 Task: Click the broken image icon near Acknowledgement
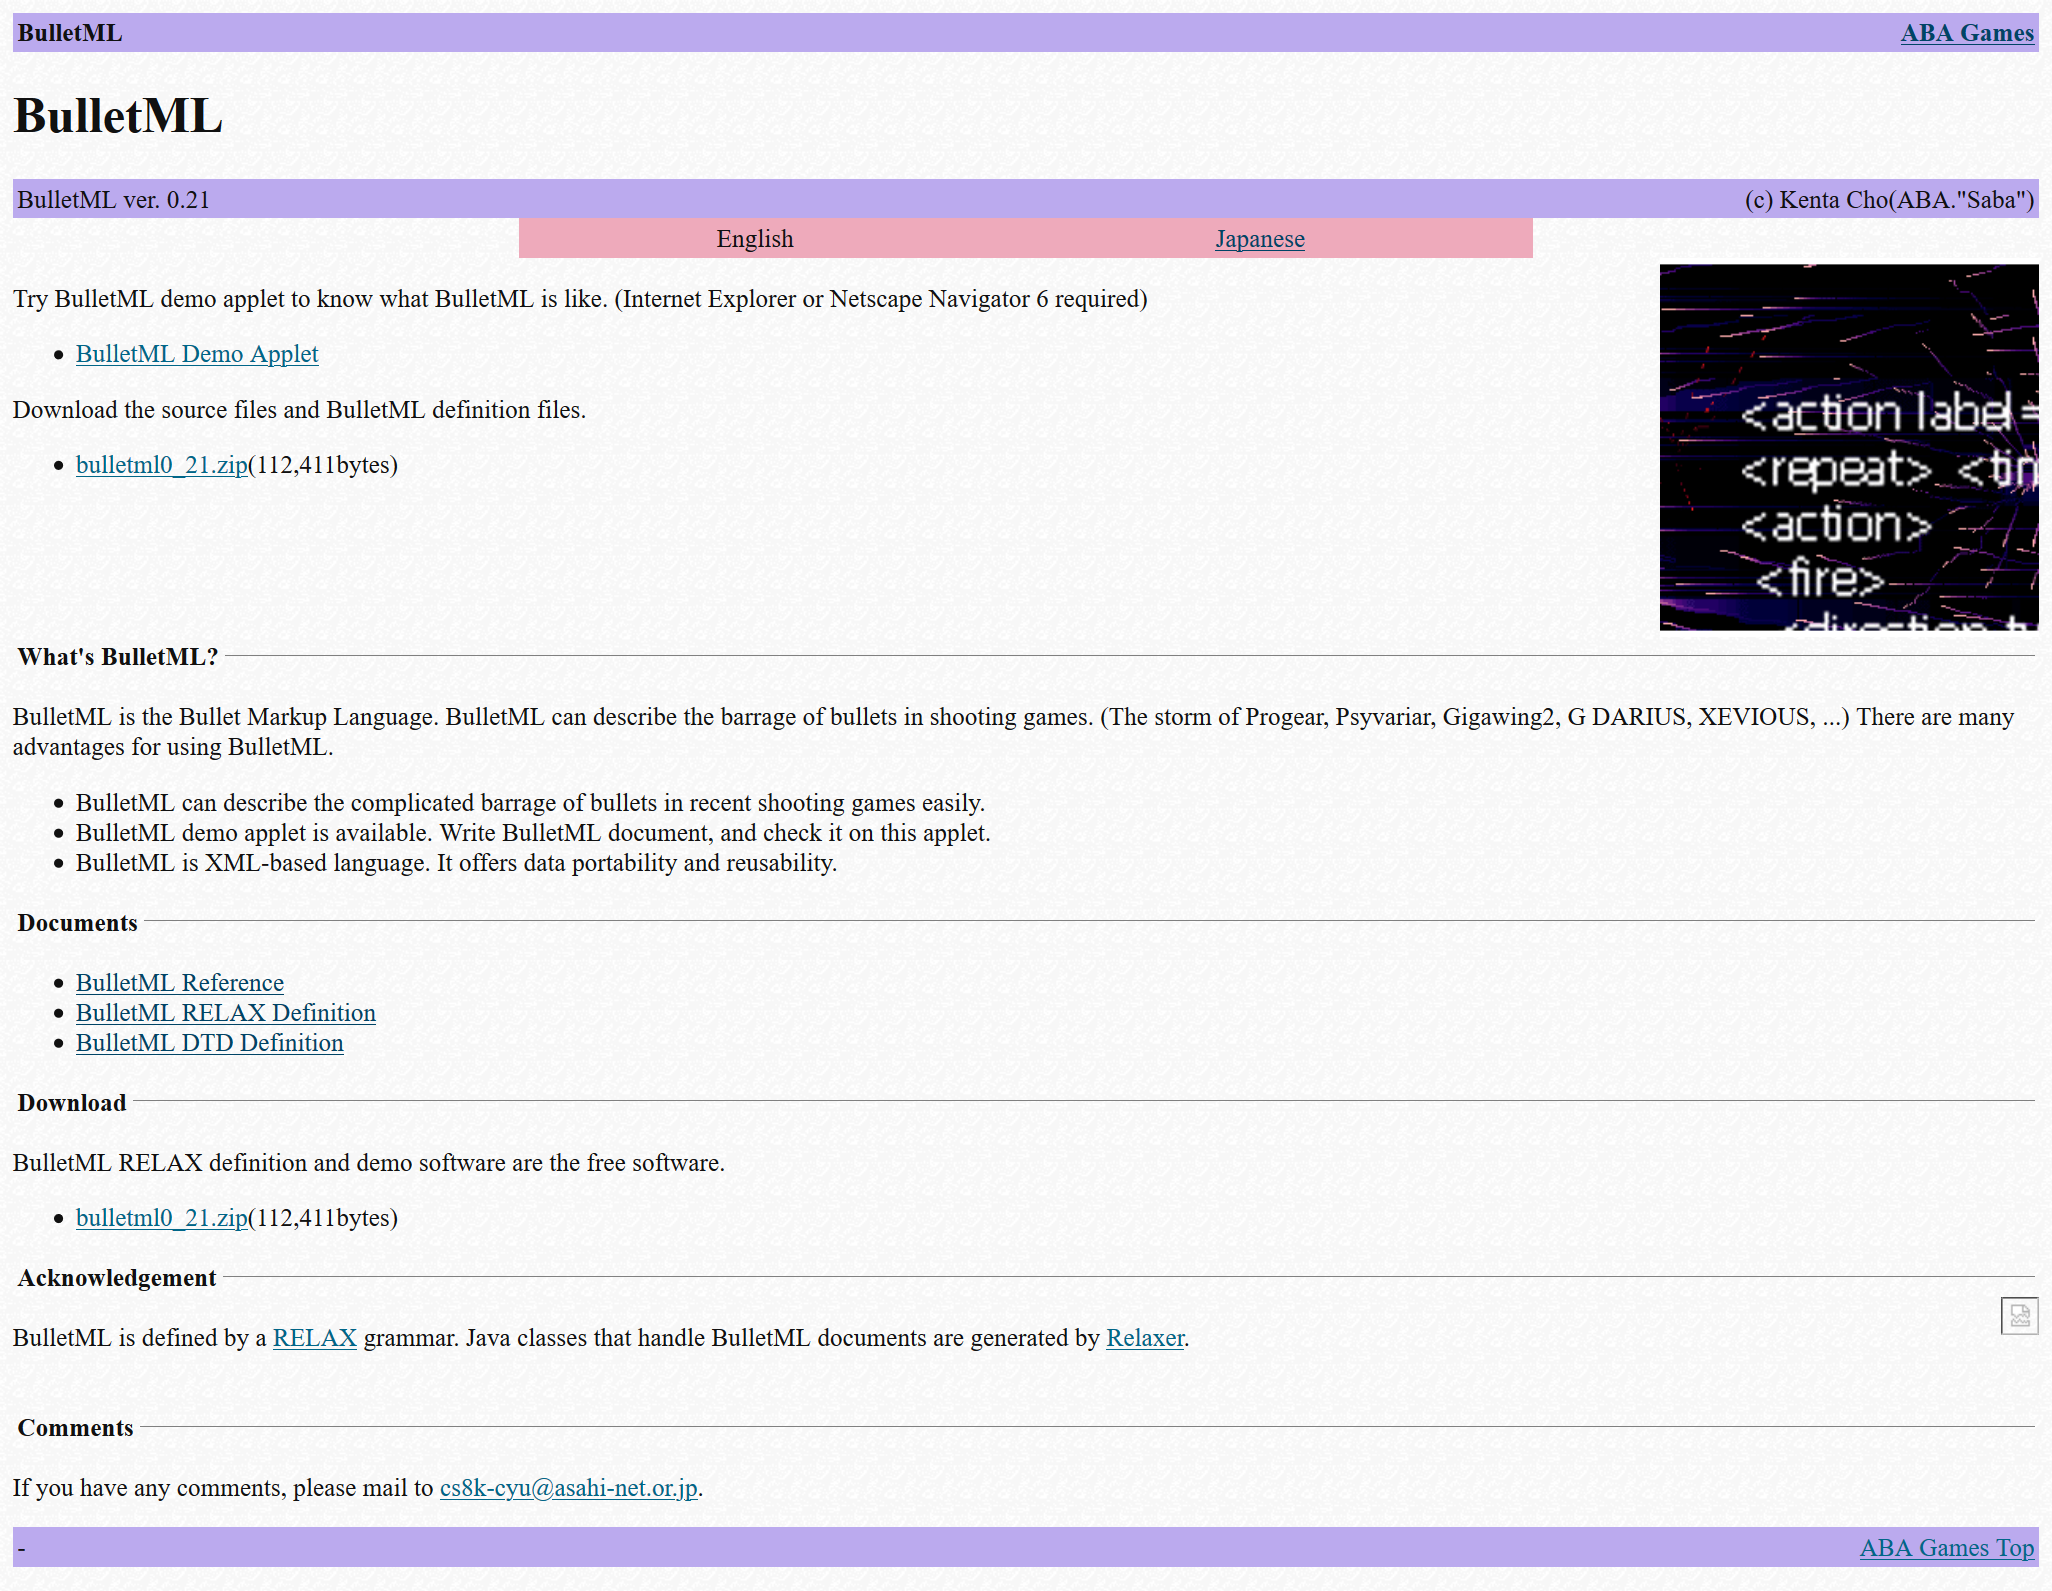[2018, 1315]
